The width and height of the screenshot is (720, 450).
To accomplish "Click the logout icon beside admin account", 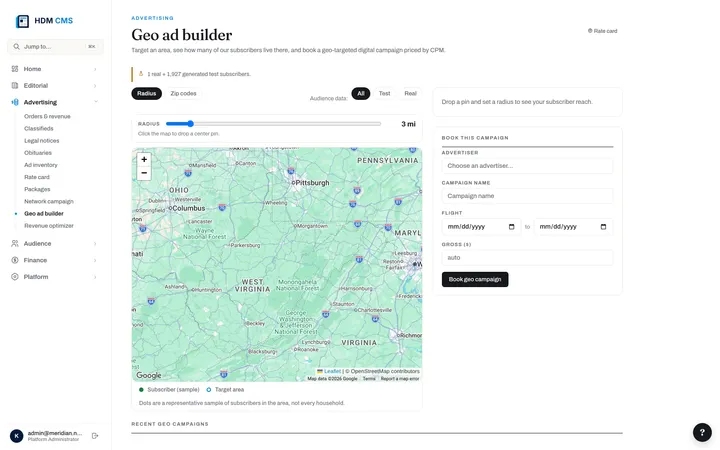I will pos(95,436).
